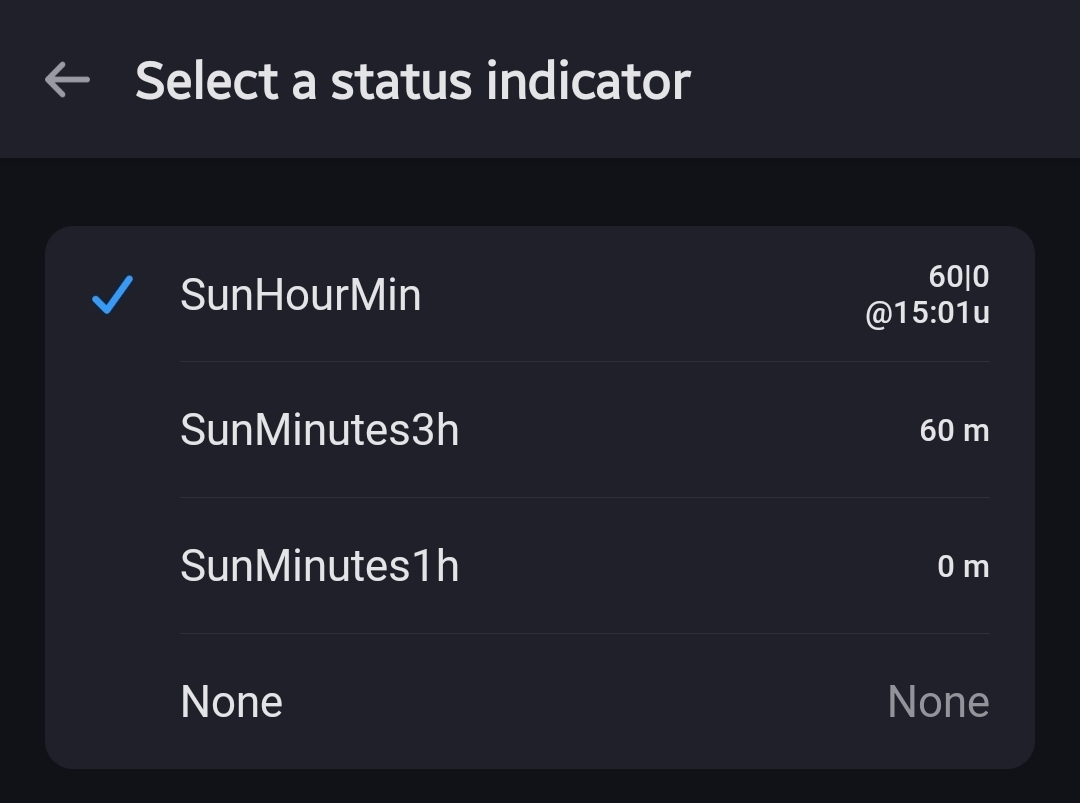Choose the SunMinutes3h indicator option
This screenshot has width=1080, height=803.
click(x=319, y=430)
